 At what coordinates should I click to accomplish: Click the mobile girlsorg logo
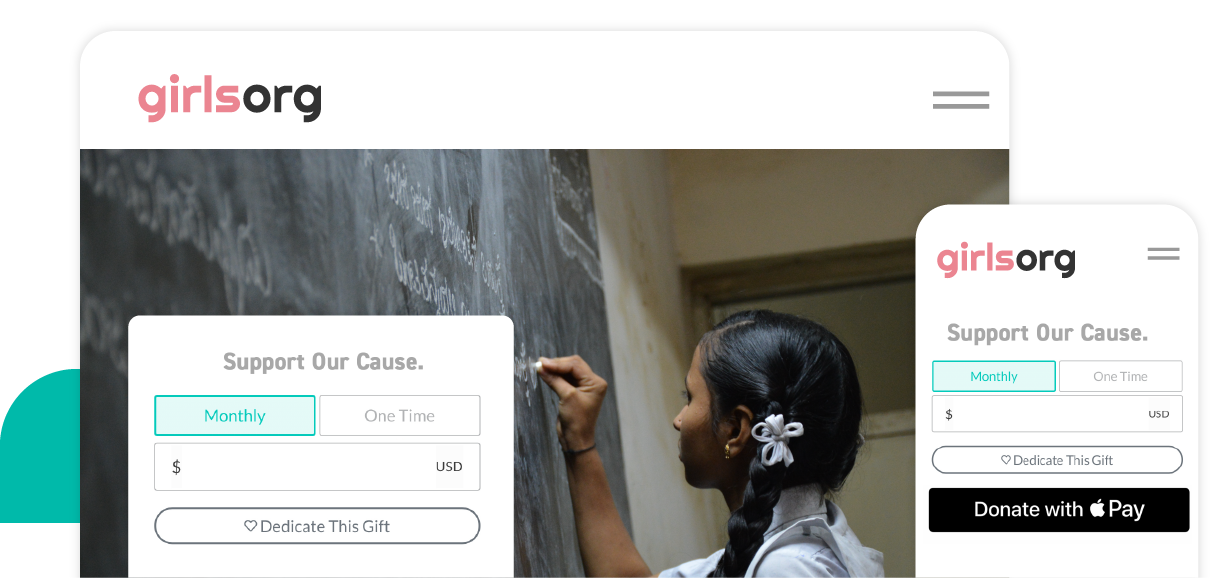1006,259
